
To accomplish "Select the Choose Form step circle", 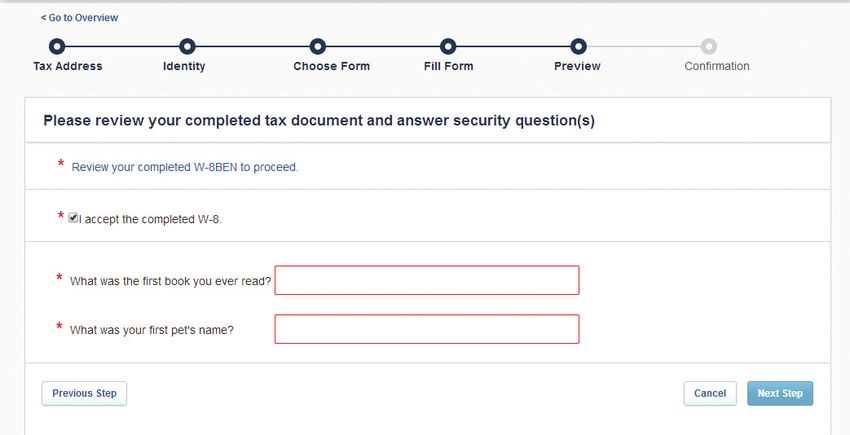I will (x=317, y=46).
